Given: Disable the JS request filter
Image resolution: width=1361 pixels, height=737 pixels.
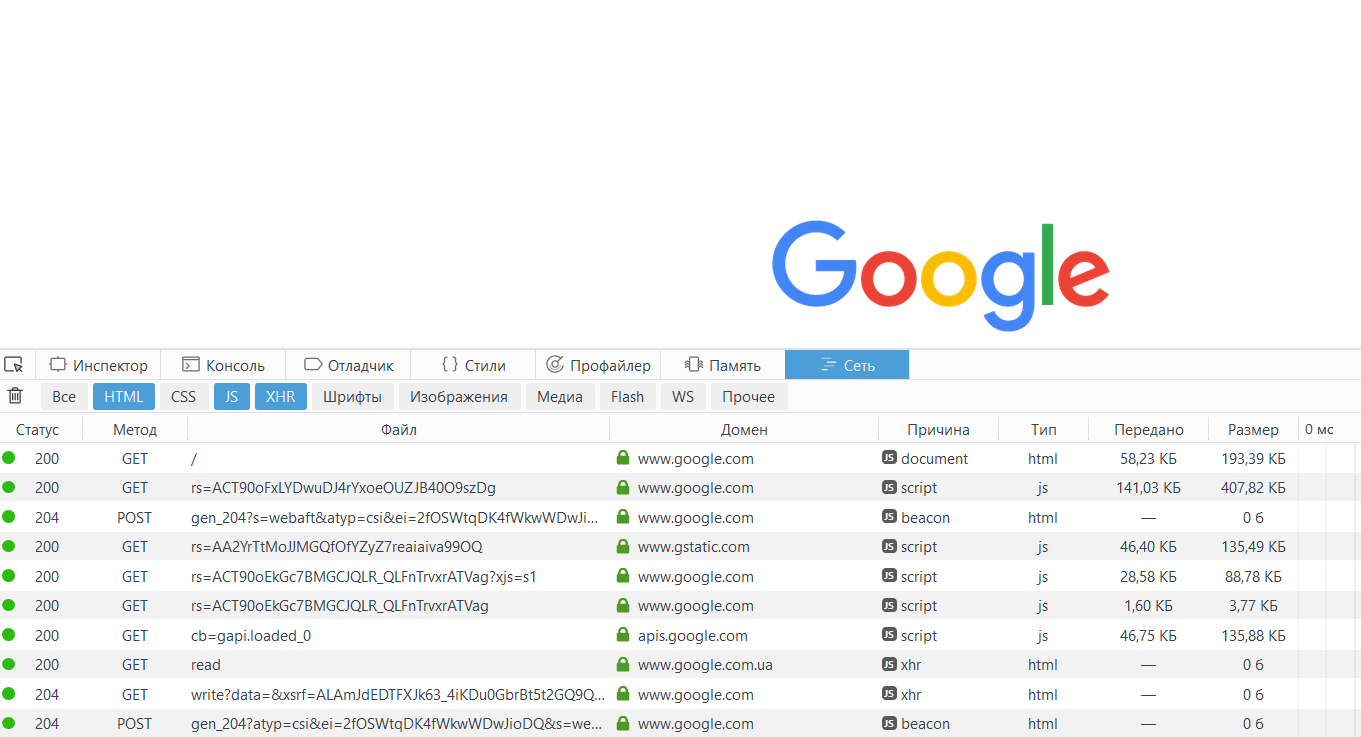Looking at the screenshot, I should pyautogui.click(x=231, y=397).
